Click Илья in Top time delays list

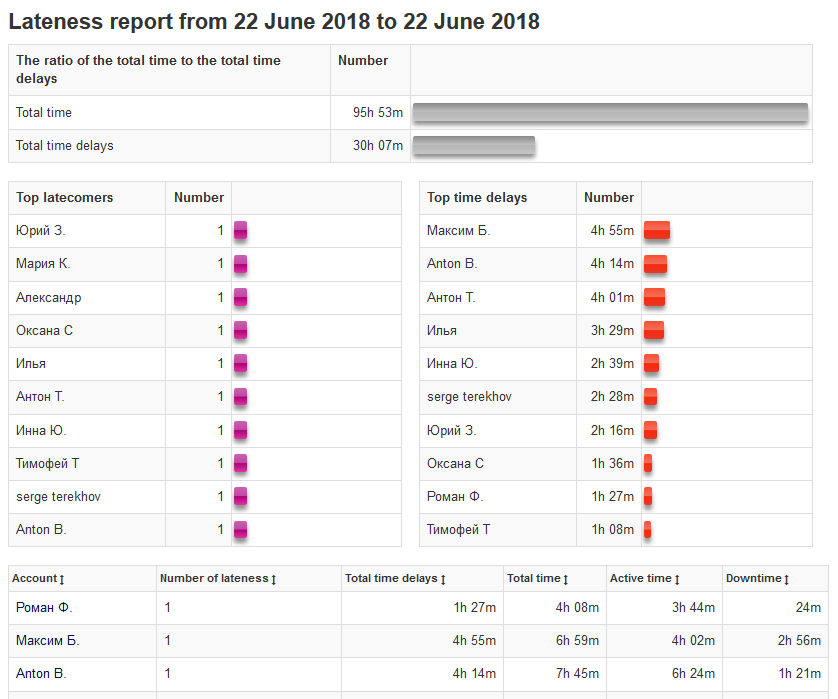pos(442,330)
